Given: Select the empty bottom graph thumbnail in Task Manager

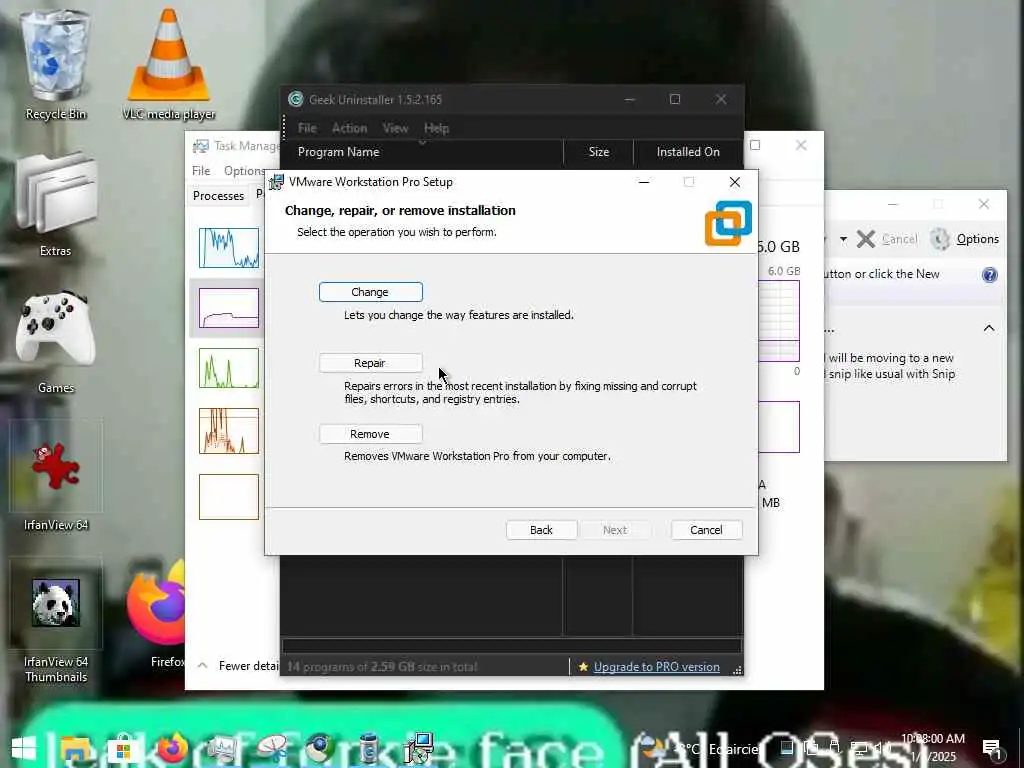Looking at the screenshot, I should 229,497.
